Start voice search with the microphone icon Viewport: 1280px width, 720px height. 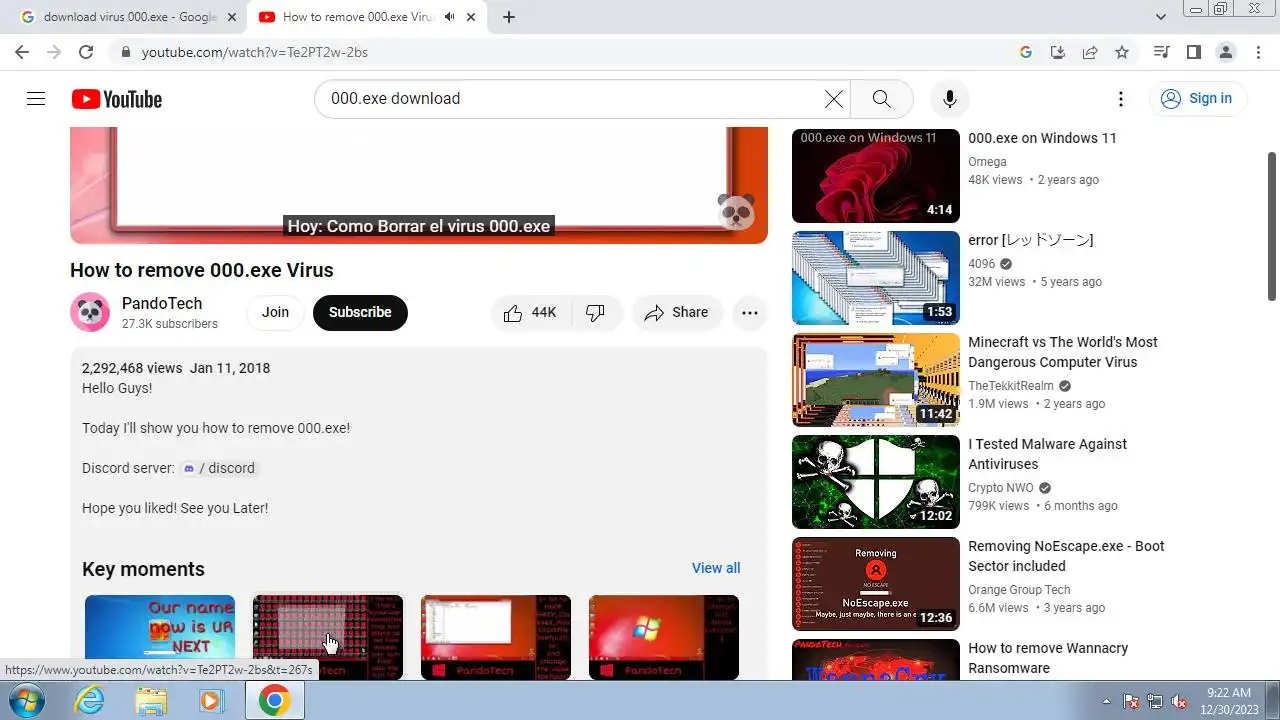[x=949, y=98]
